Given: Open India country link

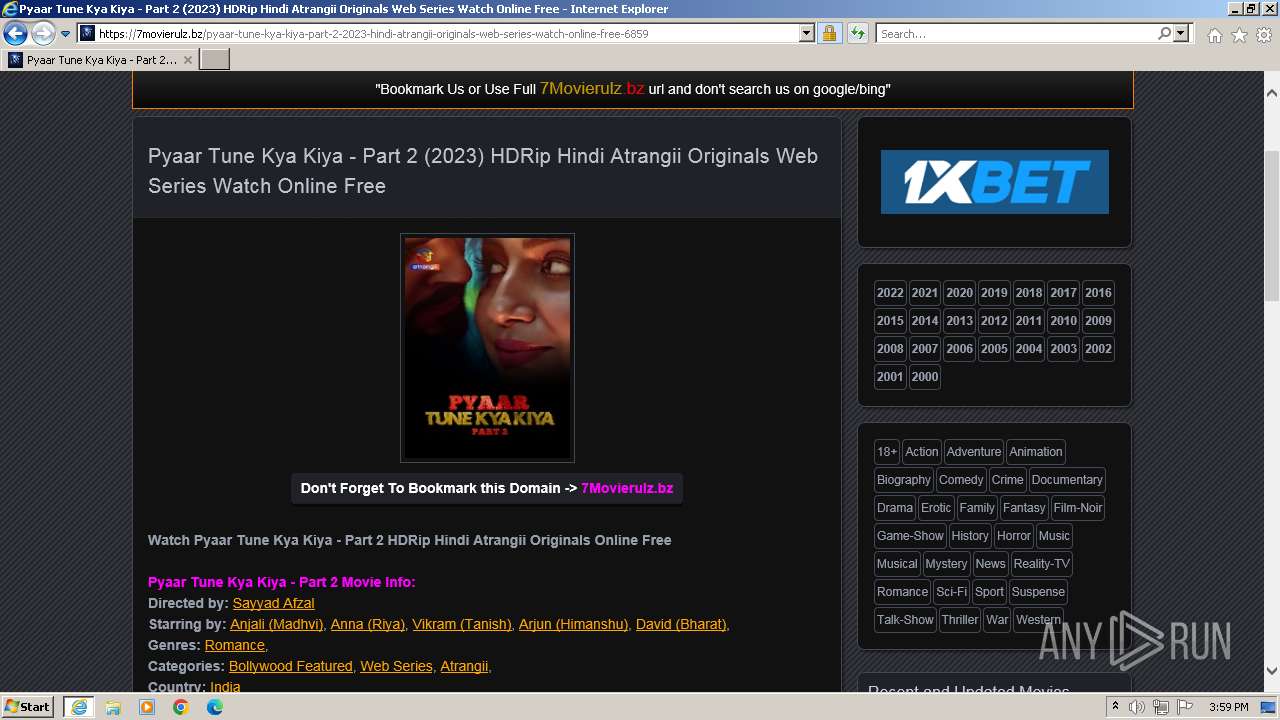Looking at the screenshot, I should point(225,687).
